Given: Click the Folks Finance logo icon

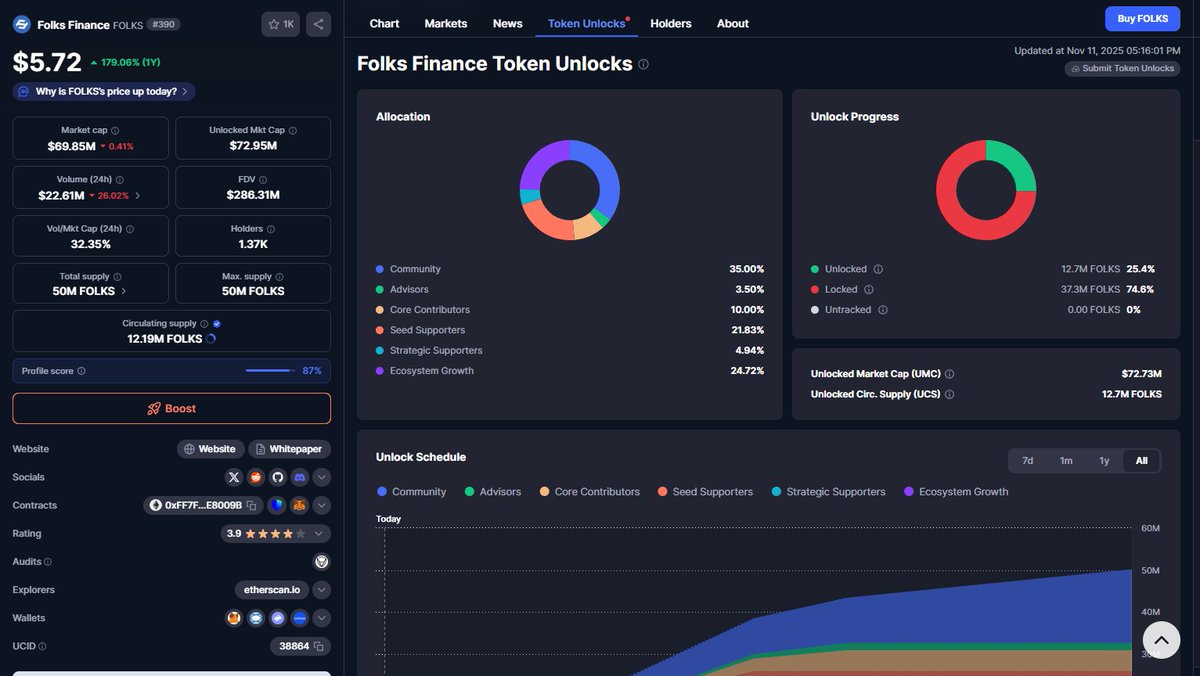Looking at the screenshot, I should pyautogui.click(x=21, y=24).
